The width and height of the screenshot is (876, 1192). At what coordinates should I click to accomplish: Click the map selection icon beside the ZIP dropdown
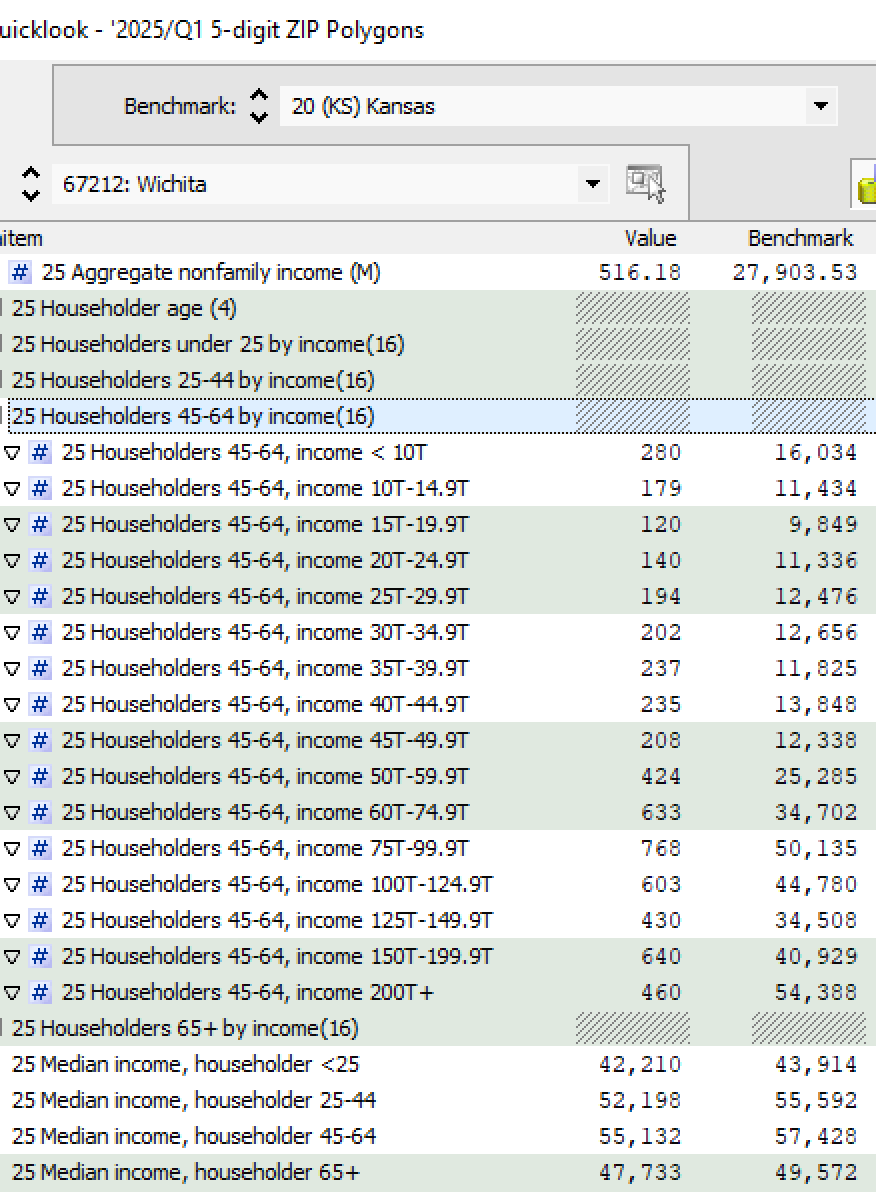[x=645, y=183]
